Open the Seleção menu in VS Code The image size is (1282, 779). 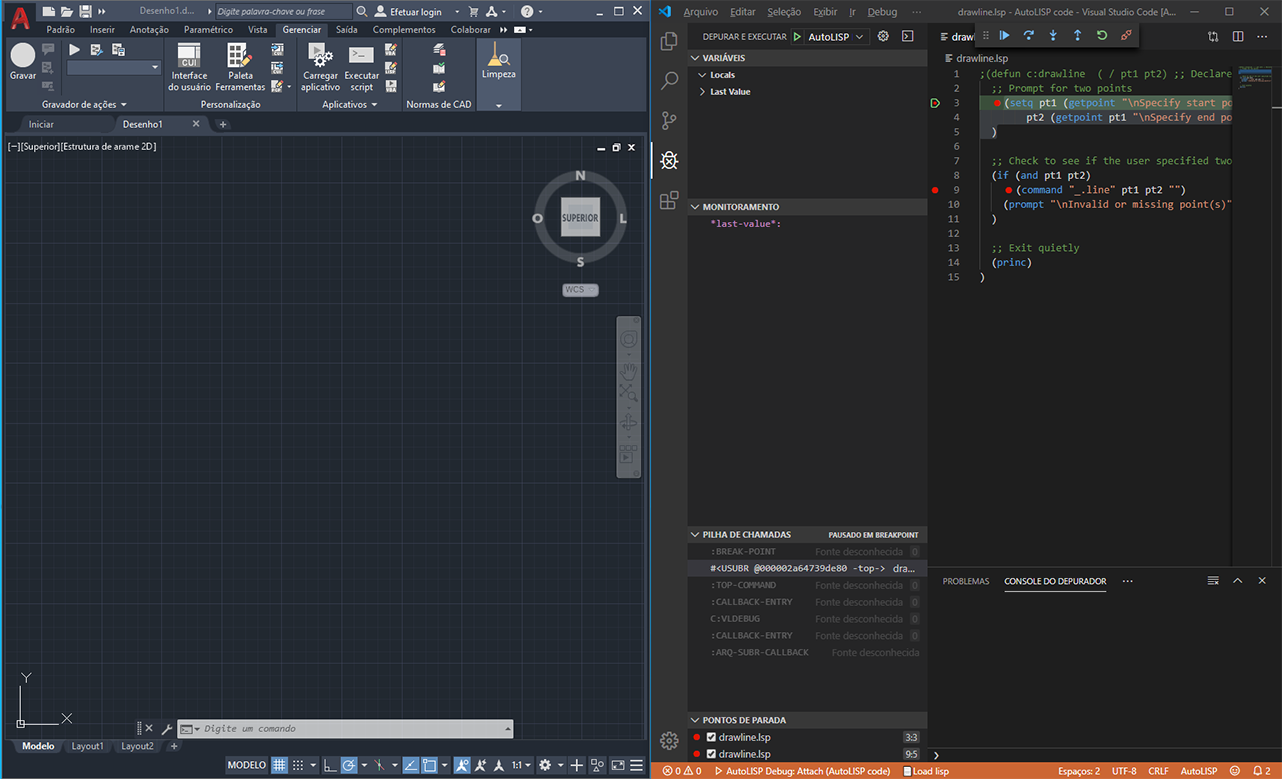pyautogui.click(x=784, y=12)
